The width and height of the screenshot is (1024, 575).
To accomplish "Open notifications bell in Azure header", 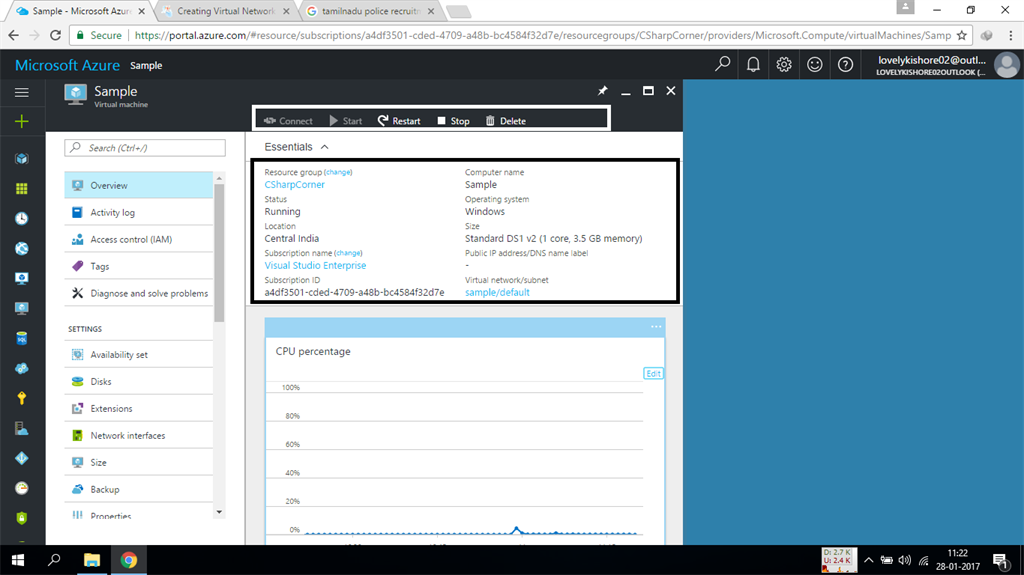I will coord(753,64).
